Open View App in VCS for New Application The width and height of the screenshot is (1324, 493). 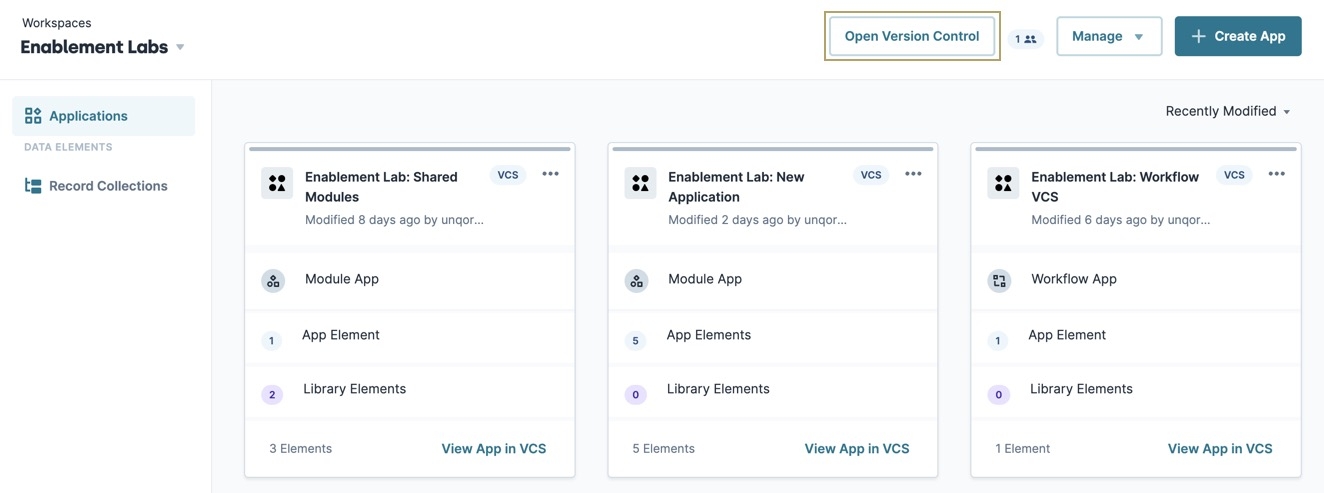(x=857, y=449)
